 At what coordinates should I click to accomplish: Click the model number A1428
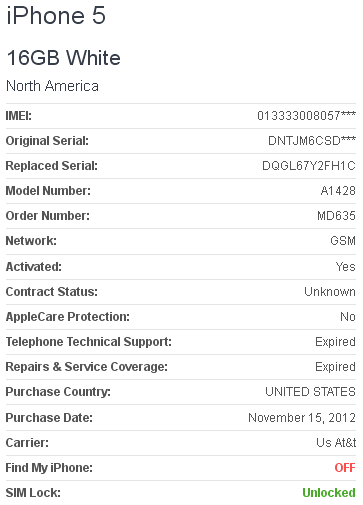[x=338, y=191]
